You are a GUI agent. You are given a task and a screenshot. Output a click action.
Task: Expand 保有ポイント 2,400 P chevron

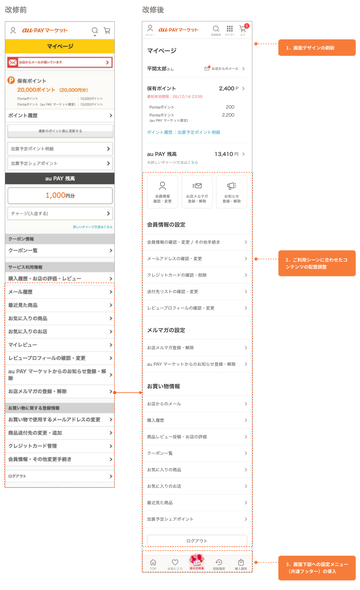(243, 88)
